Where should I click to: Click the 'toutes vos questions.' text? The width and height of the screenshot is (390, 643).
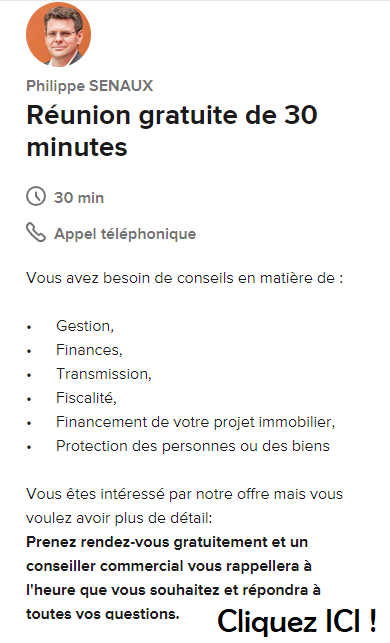click(x=103, y=614)
